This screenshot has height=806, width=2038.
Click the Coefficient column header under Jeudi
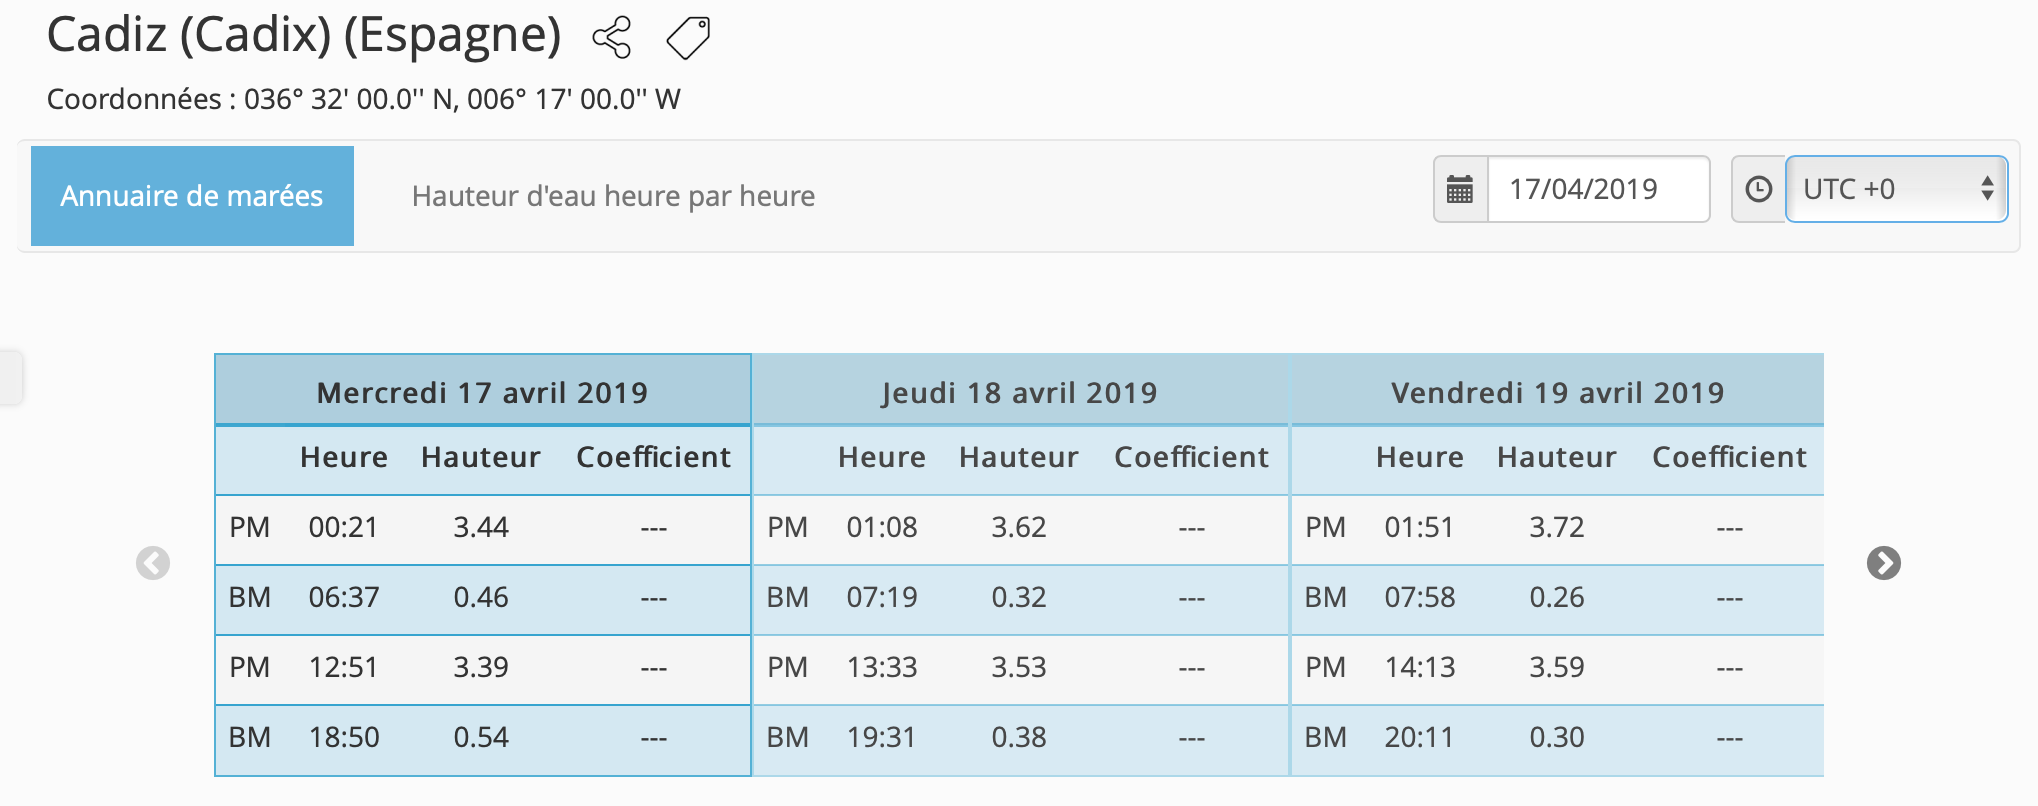pyautogui.click(x=1191, y=457)
